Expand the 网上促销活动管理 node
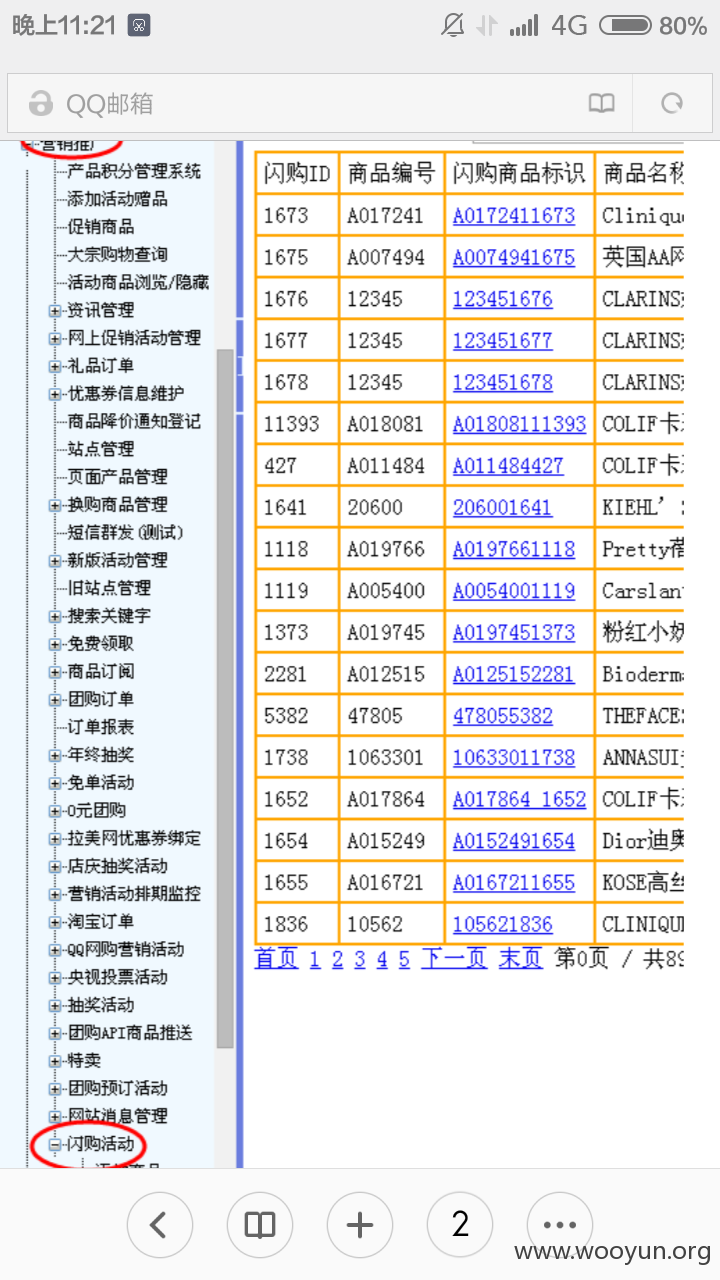This screenshot has height=1280, width=720. tap(55, 339)
